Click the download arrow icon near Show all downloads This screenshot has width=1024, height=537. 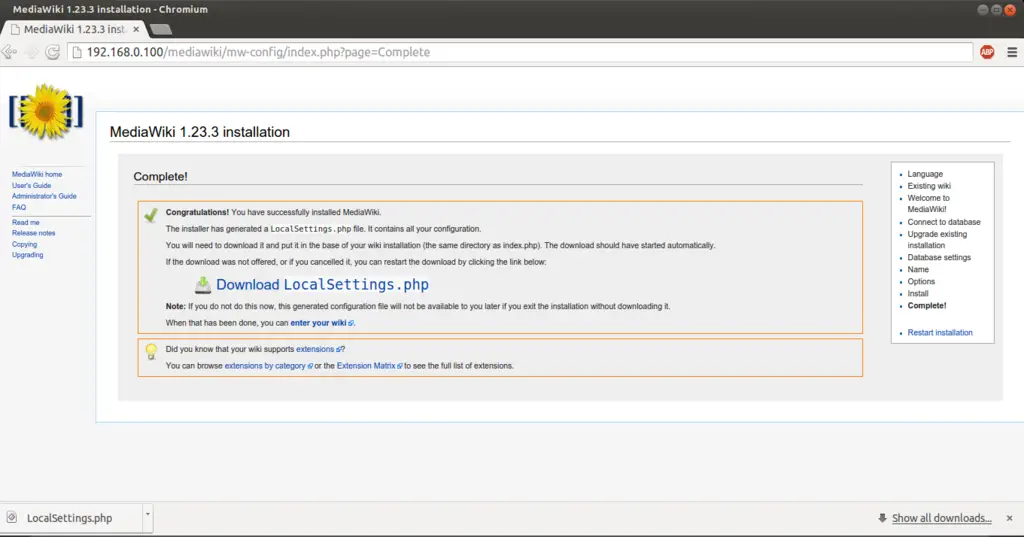882,518
